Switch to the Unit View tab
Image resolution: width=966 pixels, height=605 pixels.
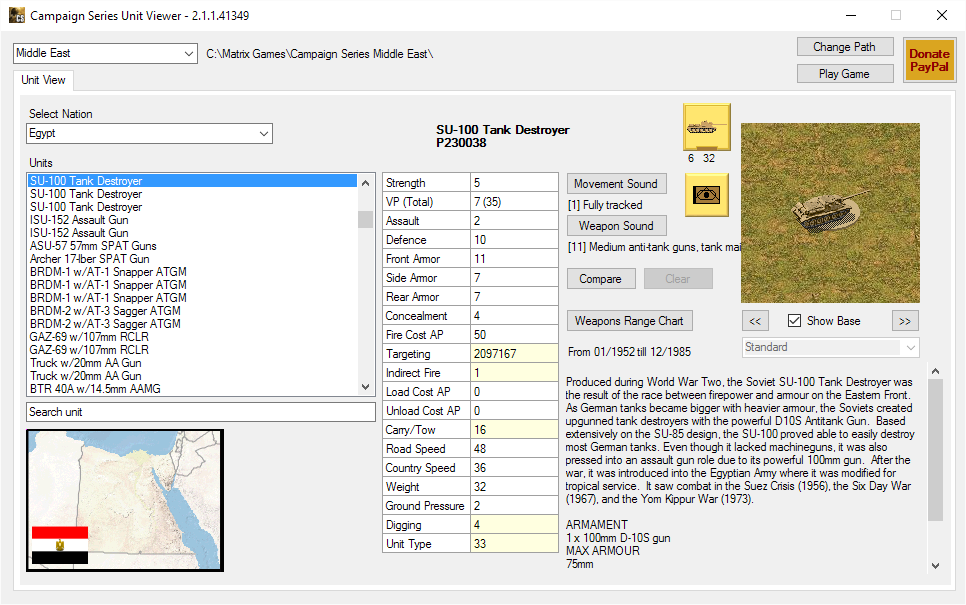[x=43, y=80]
